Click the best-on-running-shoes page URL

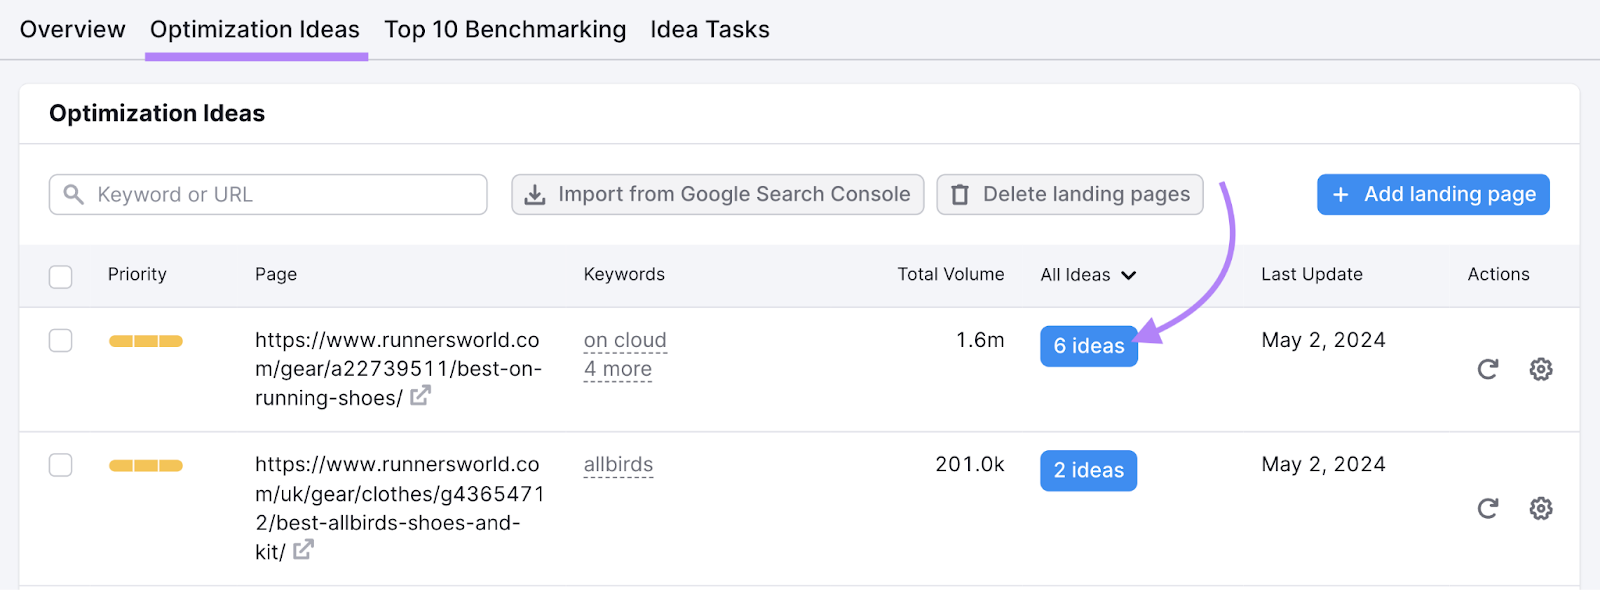click(398, 369)
